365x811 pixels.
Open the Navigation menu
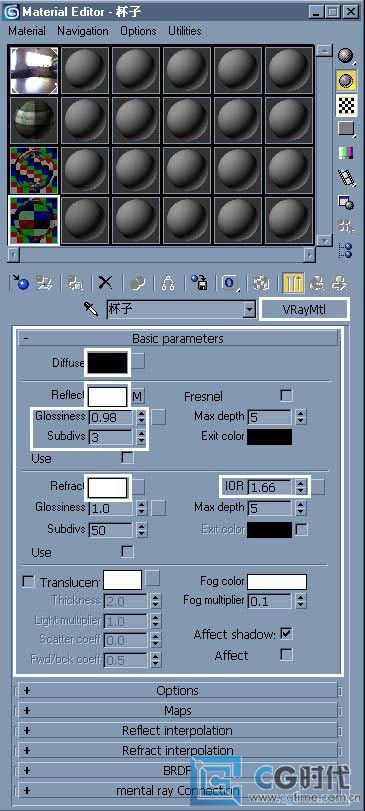(83, 31)
